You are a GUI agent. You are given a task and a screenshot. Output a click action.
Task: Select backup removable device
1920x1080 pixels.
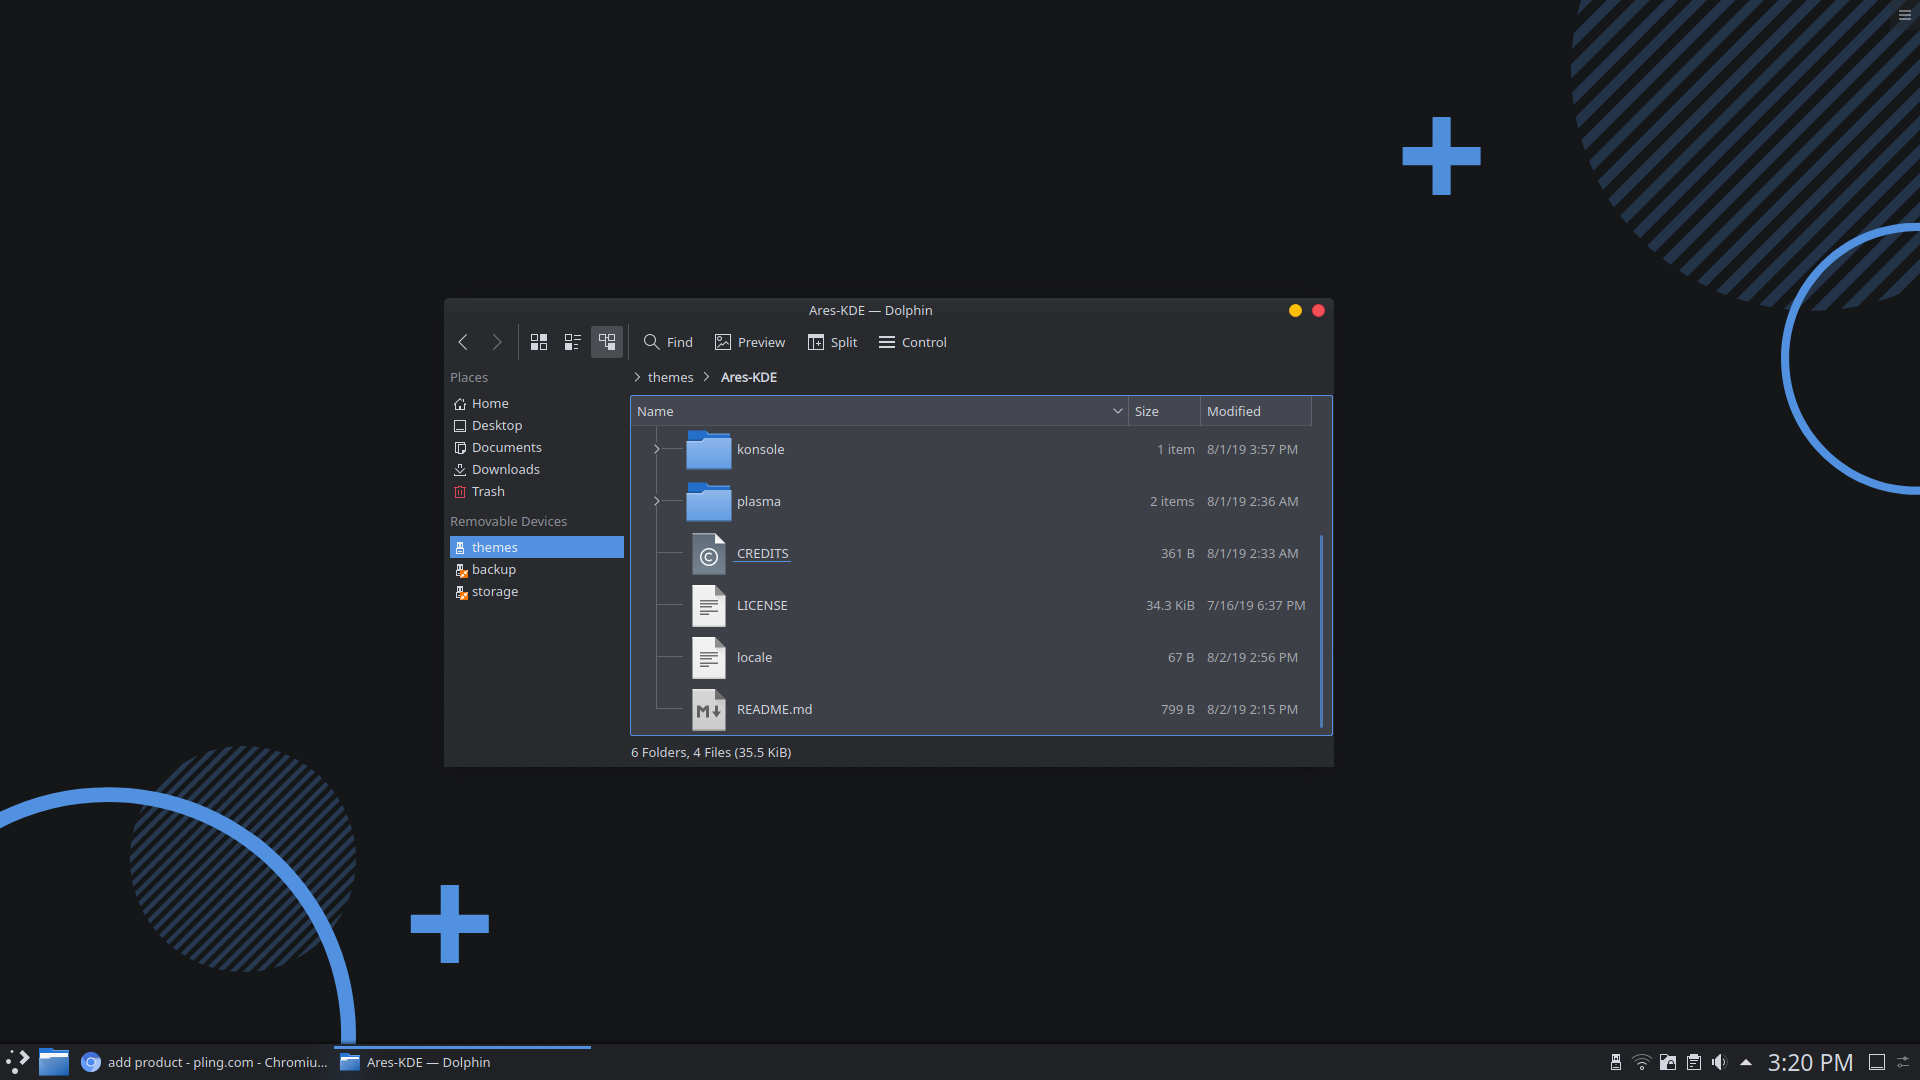[536, 569]
